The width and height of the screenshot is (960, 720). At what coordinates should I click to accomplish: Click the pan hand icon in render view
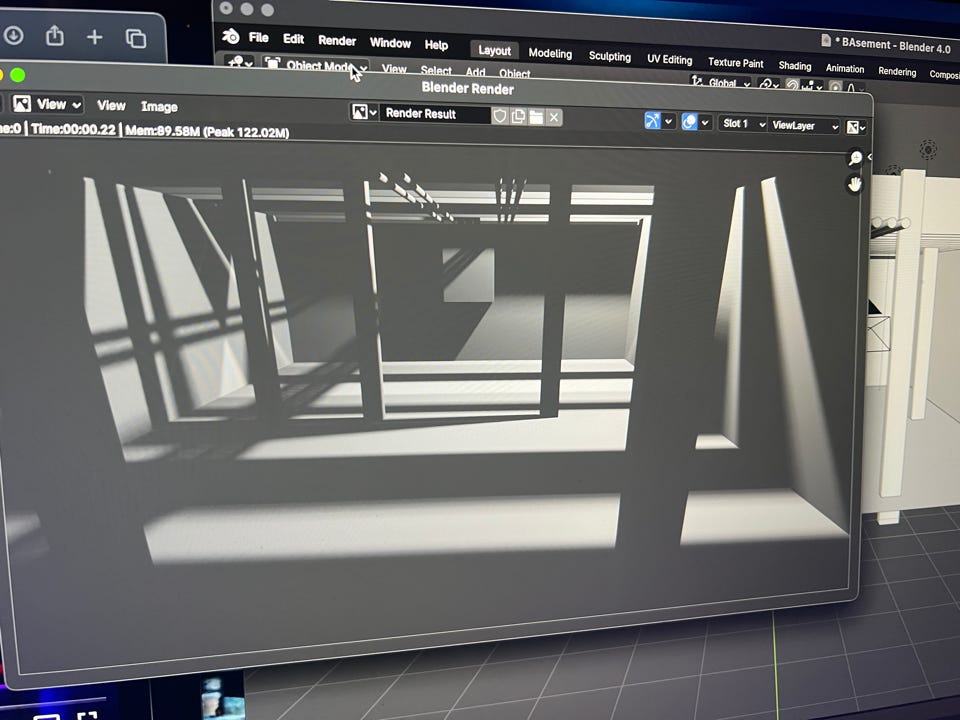[855, 183]
